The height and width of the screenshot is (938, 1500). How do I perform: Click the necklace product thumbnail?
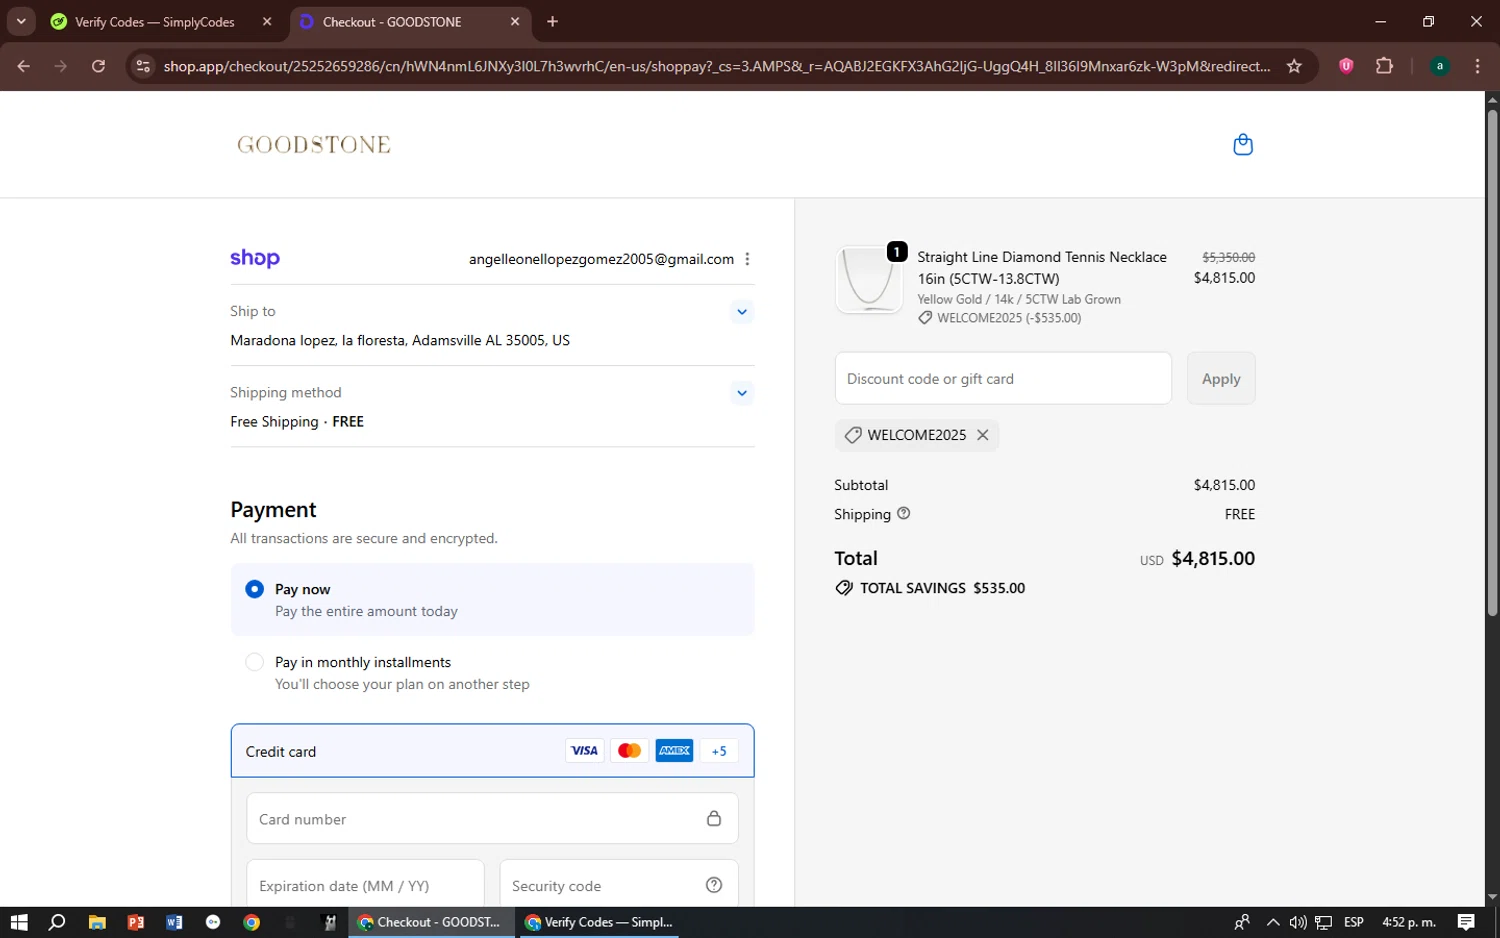(x=869, y=280)
